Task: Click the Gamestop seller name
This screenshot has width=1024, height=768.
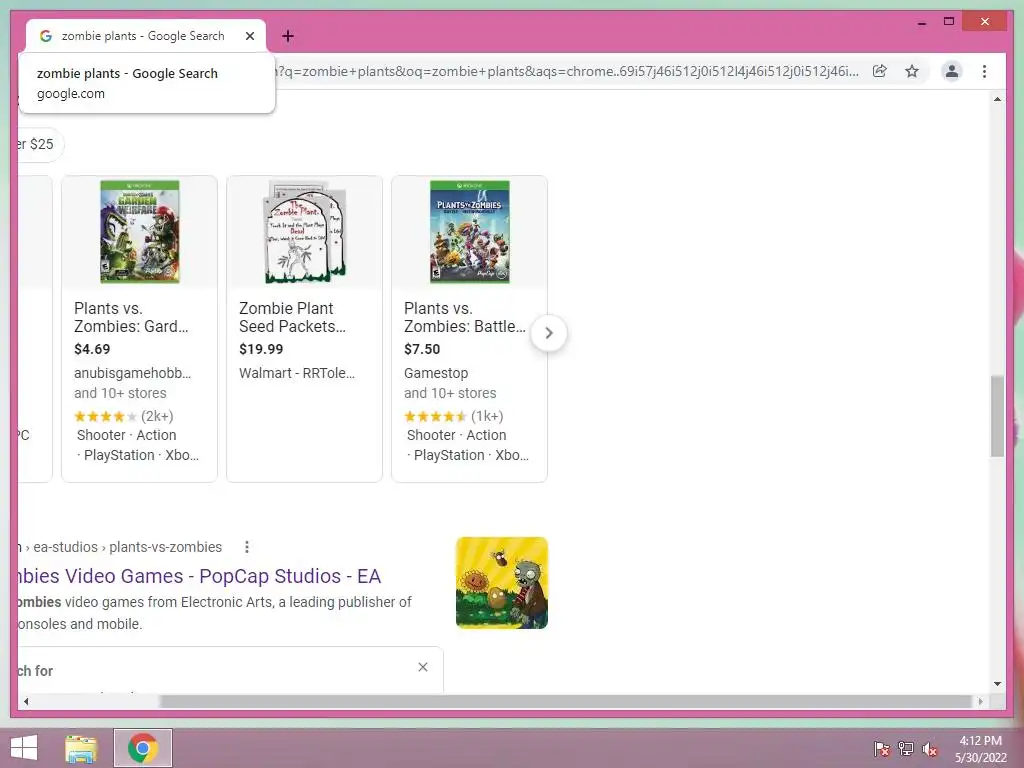Action: tap(436, 373)
